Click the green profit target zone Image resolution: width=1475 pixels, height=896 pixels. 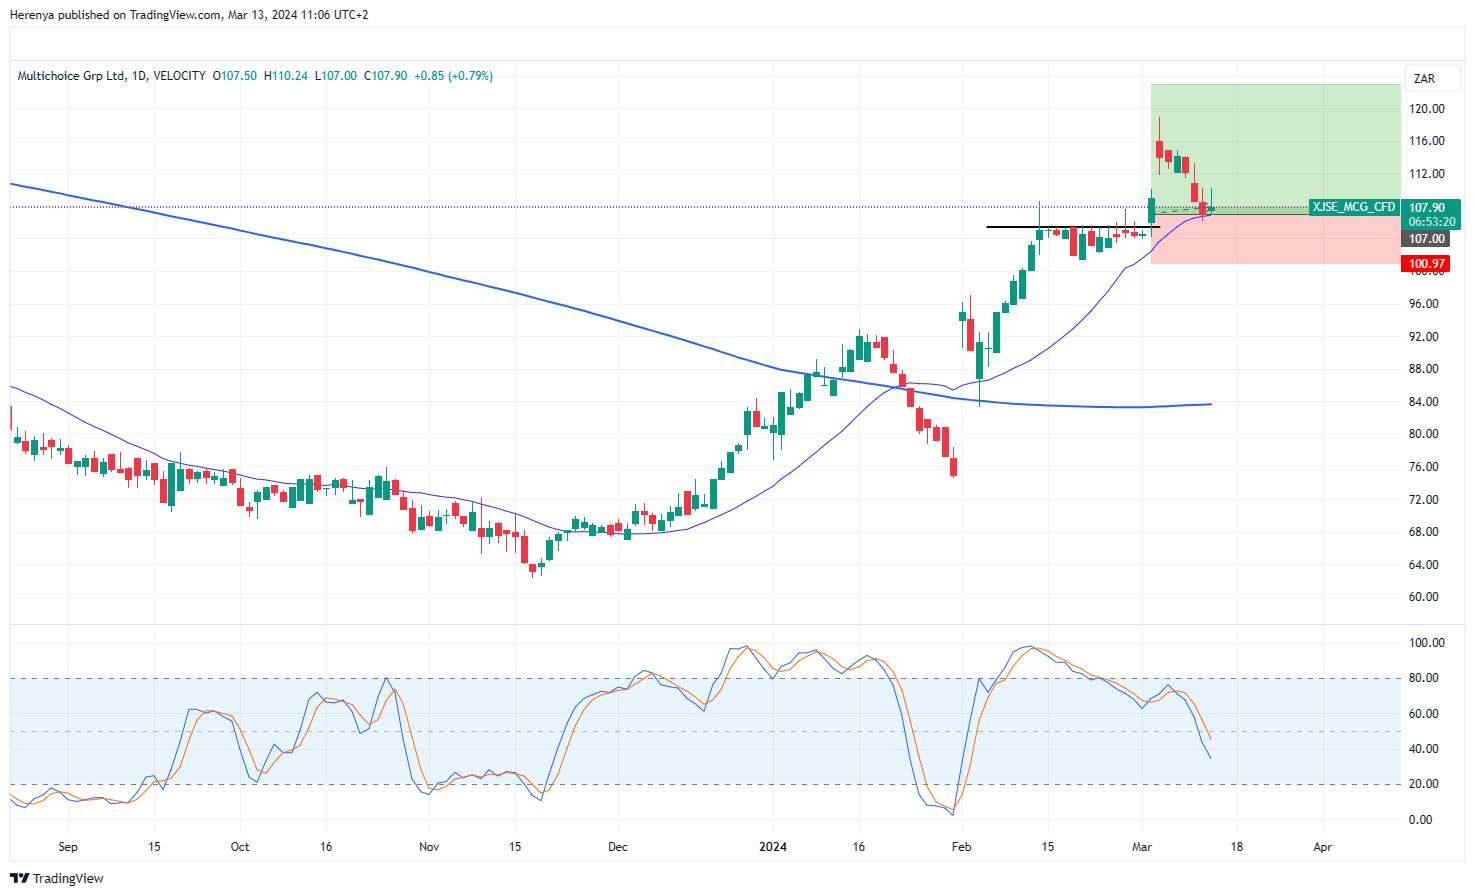tap(1275, 148)
